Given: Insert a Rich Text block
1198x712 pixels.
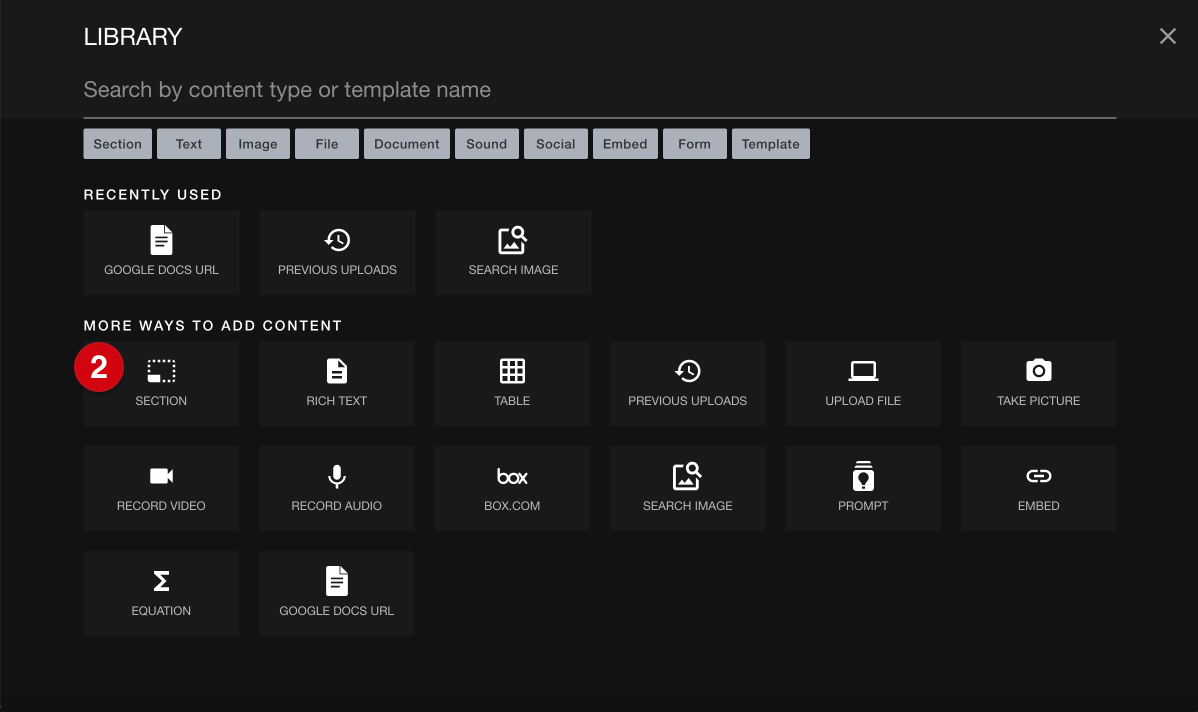Looking at the screenshot, I should (x=337, y=384).
